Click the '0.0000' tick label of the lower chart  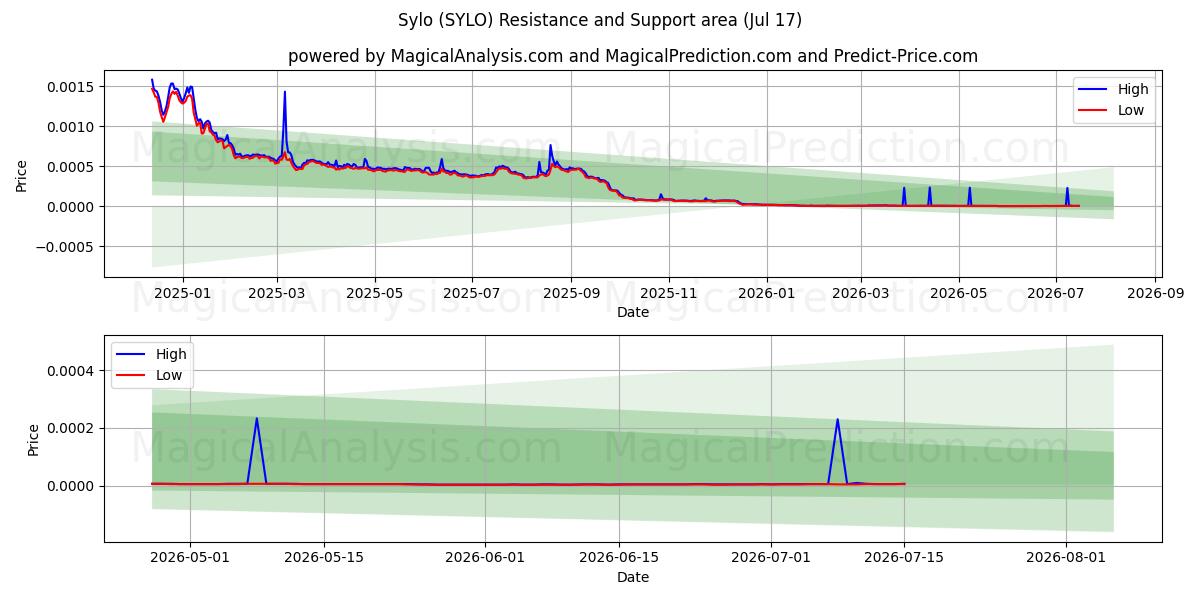point(71,486)
